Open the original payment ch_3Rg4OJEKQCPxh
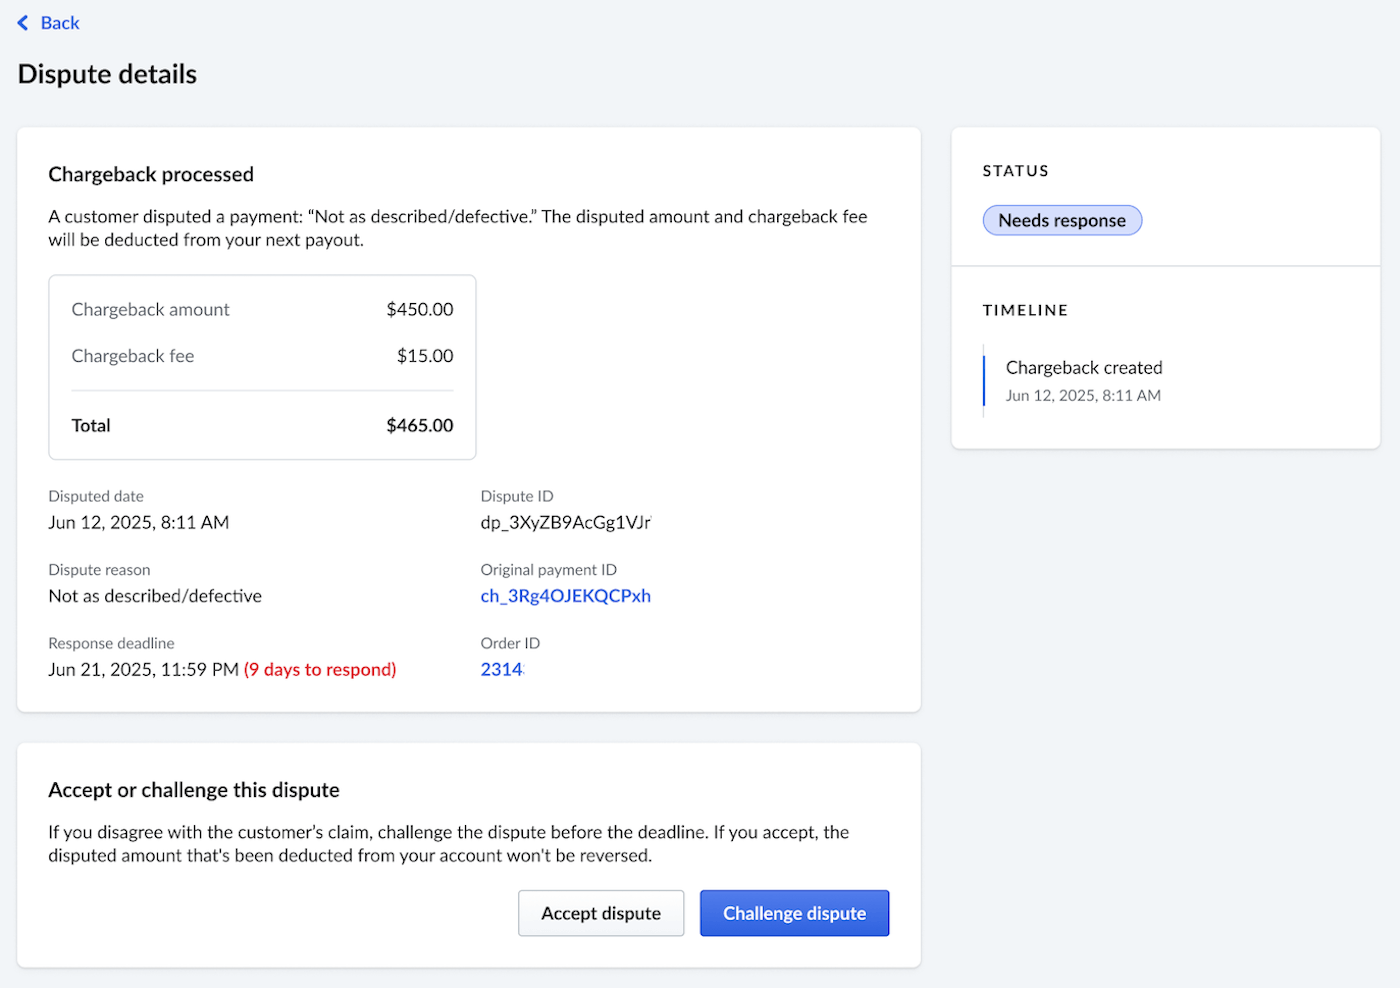This screenshot has height=988, width=1400. (x=566, y=595)
